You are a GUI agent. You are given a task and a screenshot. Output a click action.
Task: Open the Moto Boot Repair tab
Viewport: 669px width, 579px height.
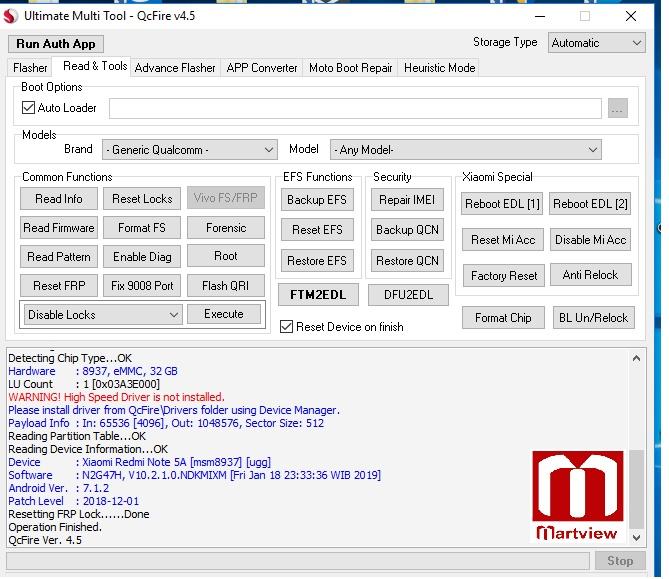pyautogui.click(x=350, y=68)
